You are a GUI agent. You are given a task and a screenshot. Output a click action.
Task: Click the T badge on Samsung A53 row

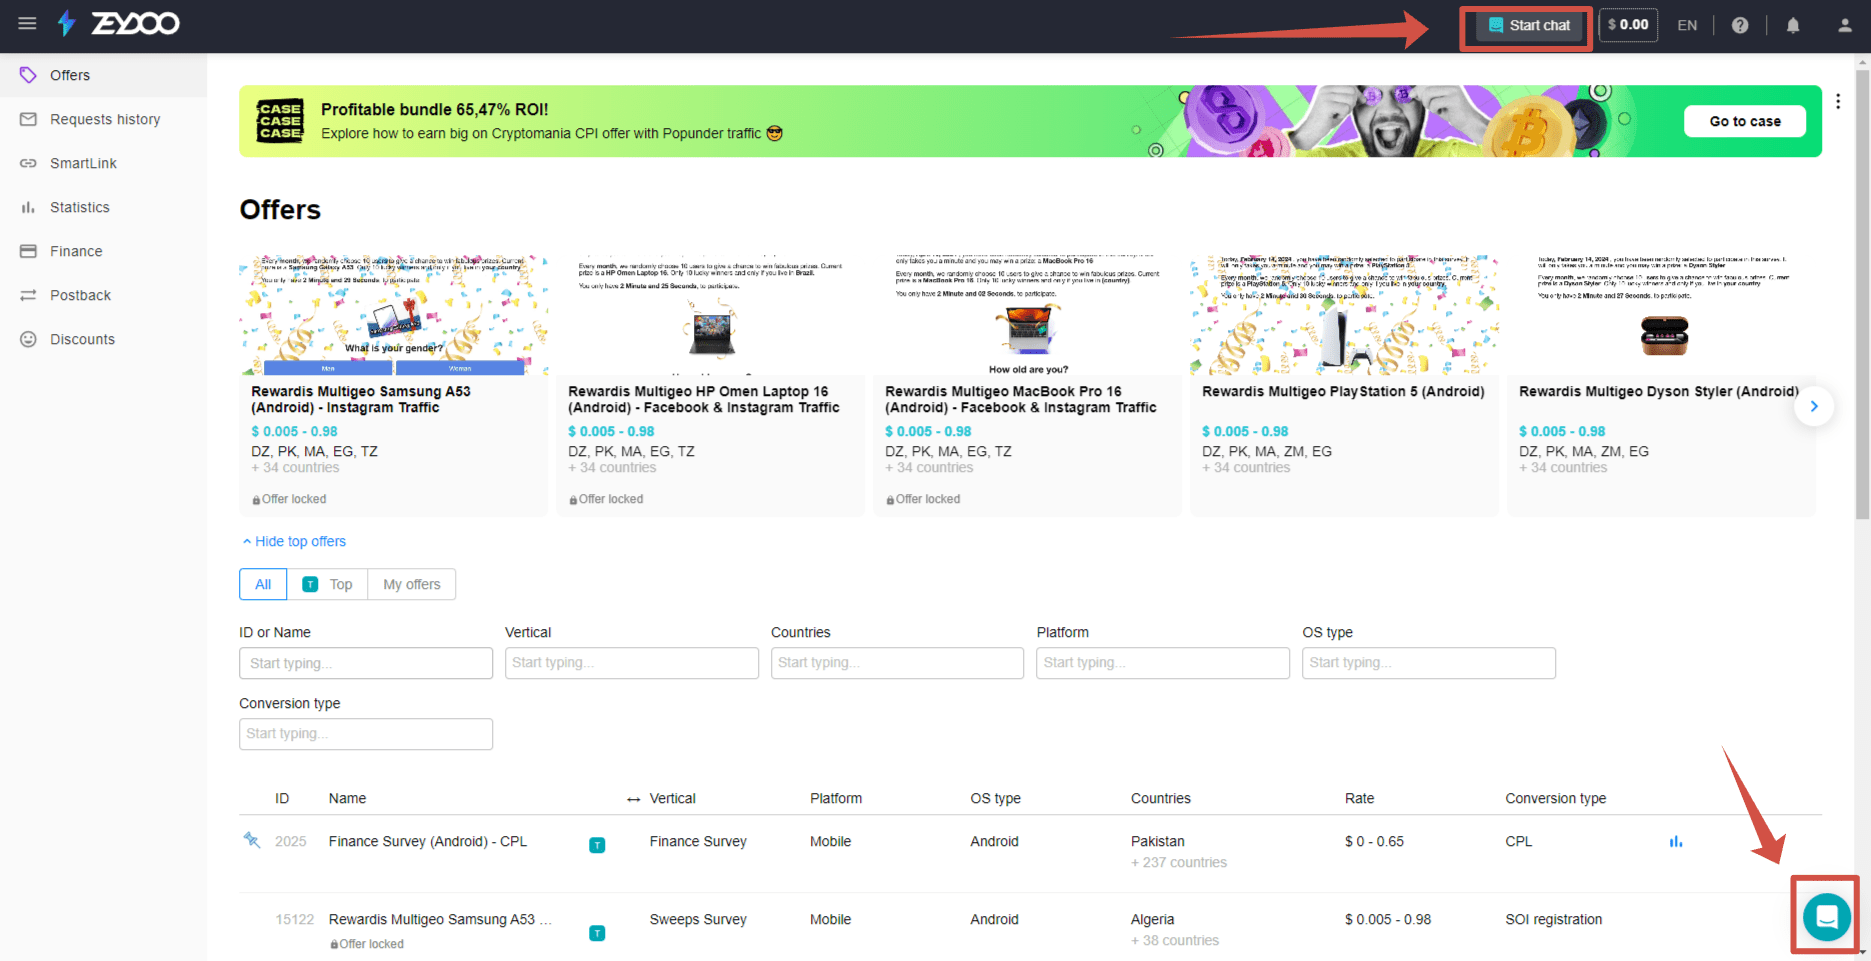[x=597, y=933]
